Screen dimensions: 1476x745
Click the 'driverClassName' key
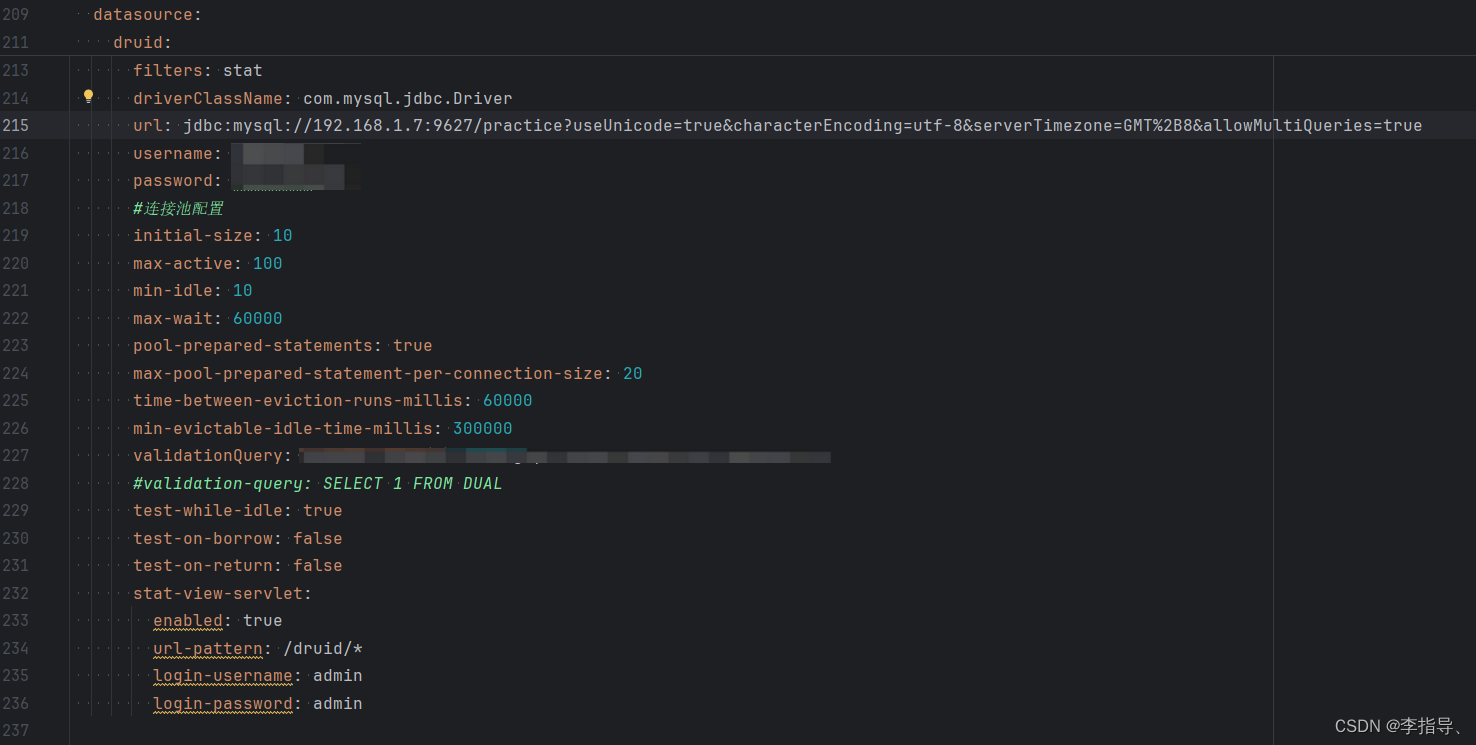[208, 98]
